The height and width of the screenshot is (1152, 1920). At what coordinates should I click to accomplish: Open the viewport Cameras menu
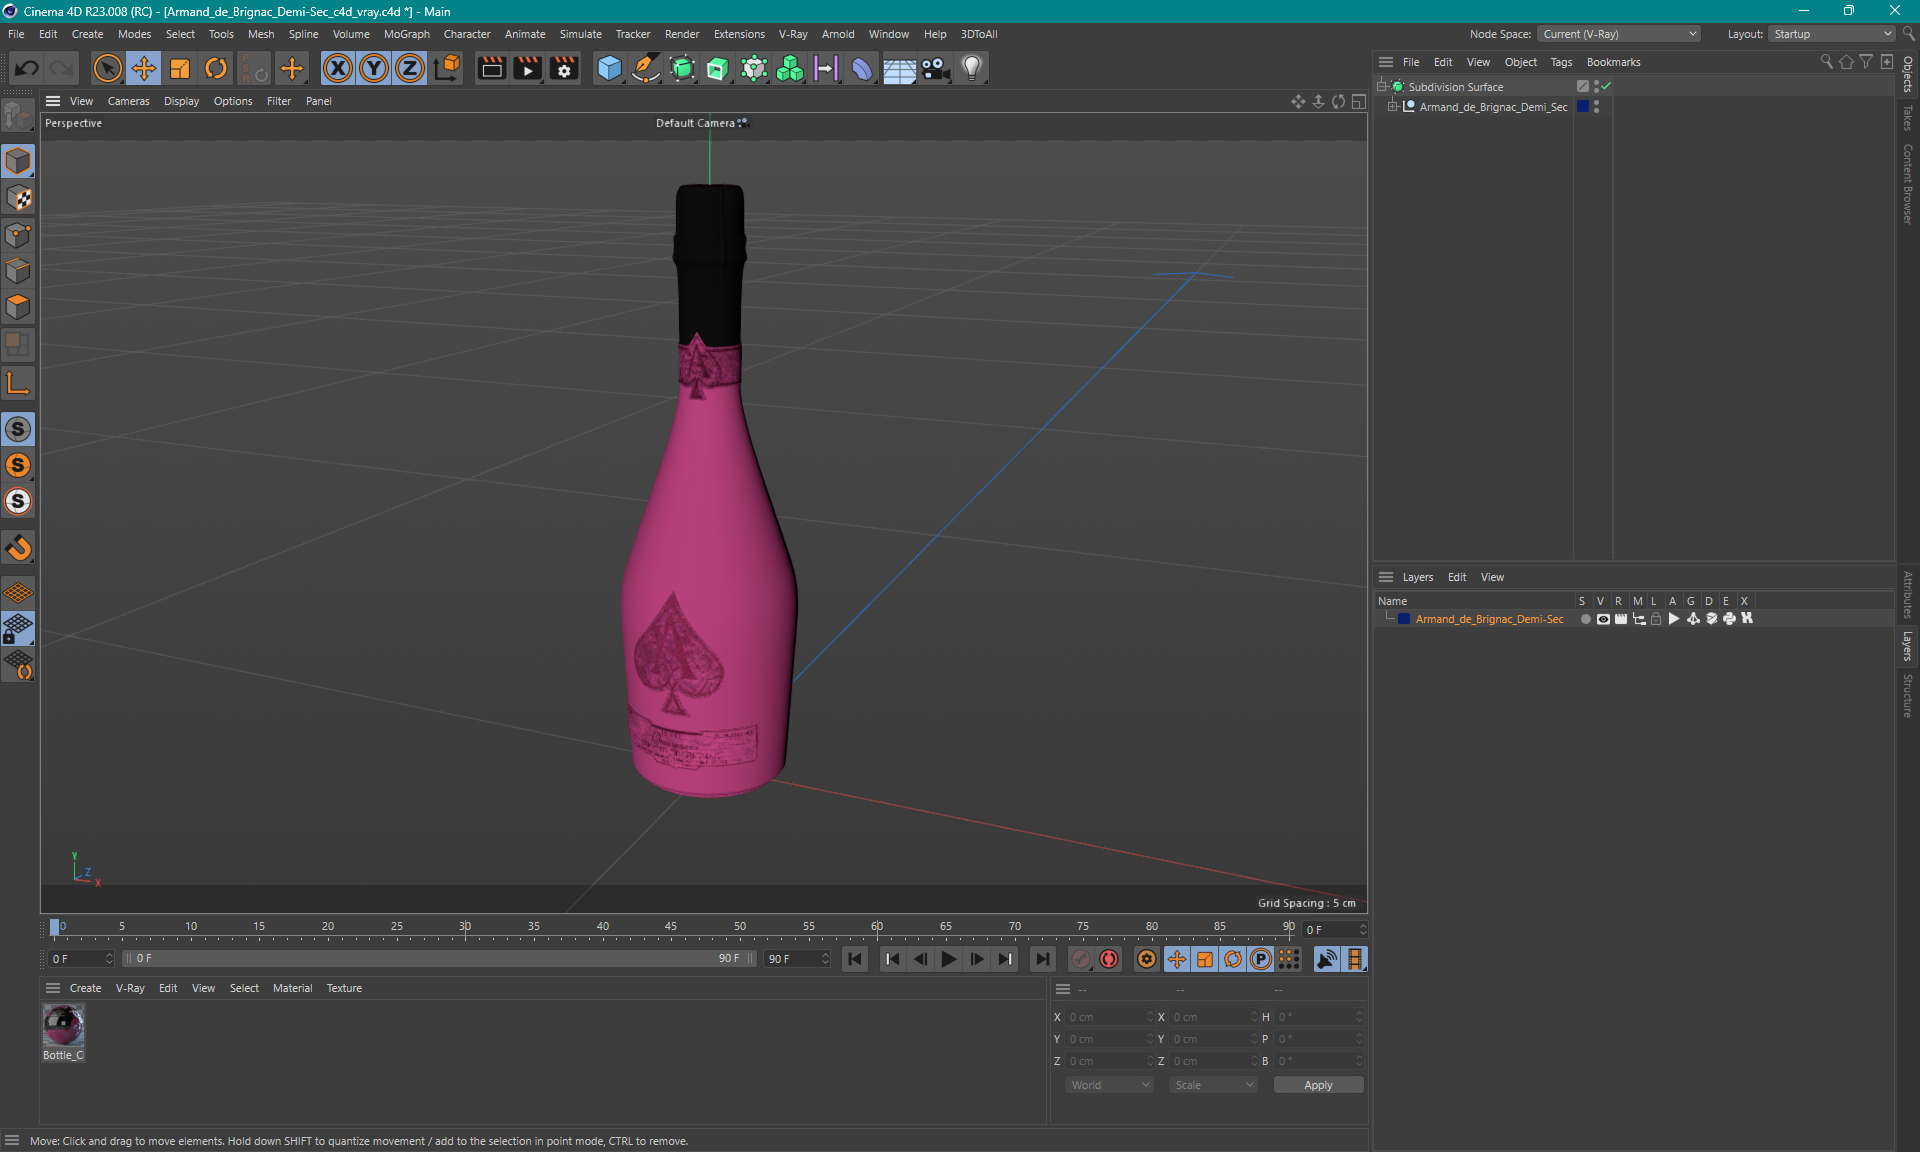[128, 101]
